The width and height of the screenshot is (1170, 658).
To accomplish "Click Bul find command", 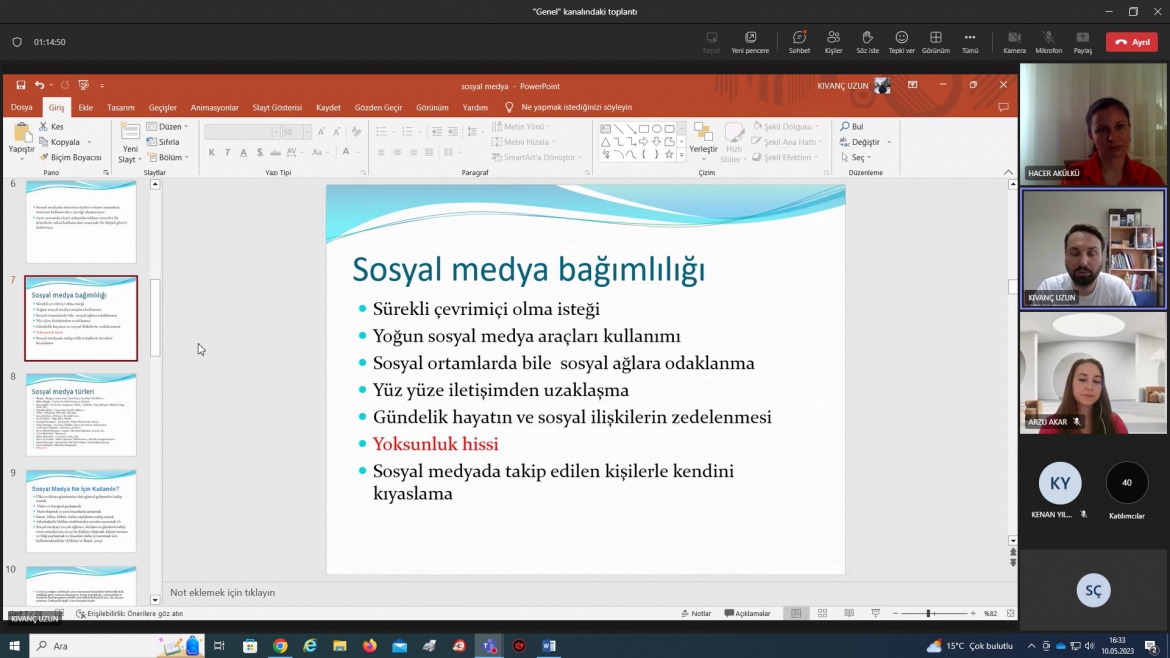I will [851, 127].
